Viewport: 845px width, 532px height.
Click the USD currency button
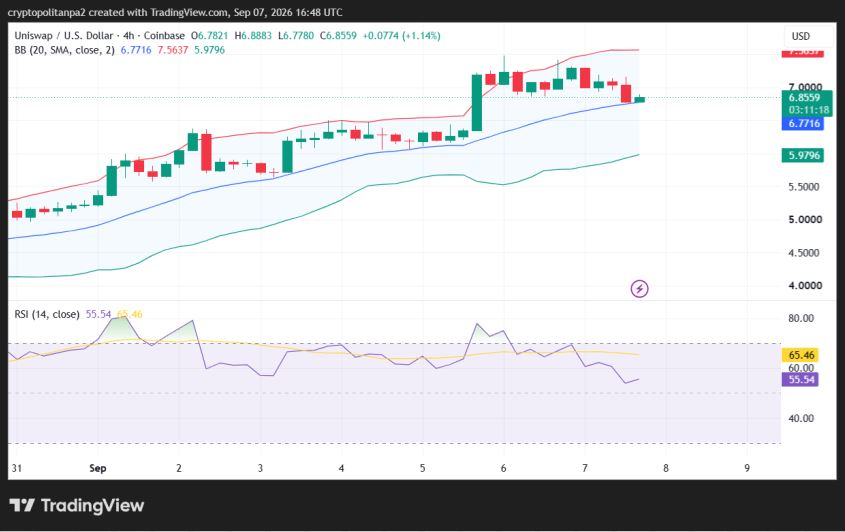point(800,36)
